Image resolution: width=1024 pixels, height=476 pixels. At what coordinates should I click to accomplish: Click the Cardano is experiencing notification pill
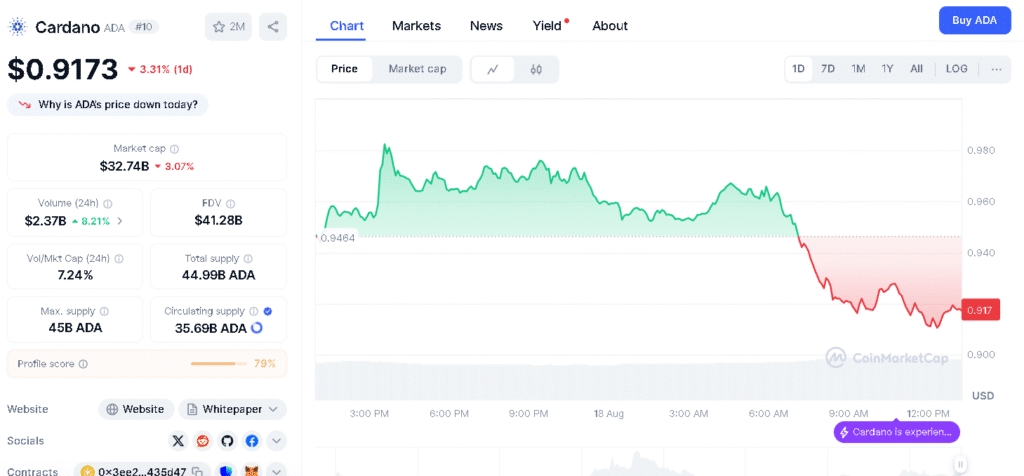[897, 432]
